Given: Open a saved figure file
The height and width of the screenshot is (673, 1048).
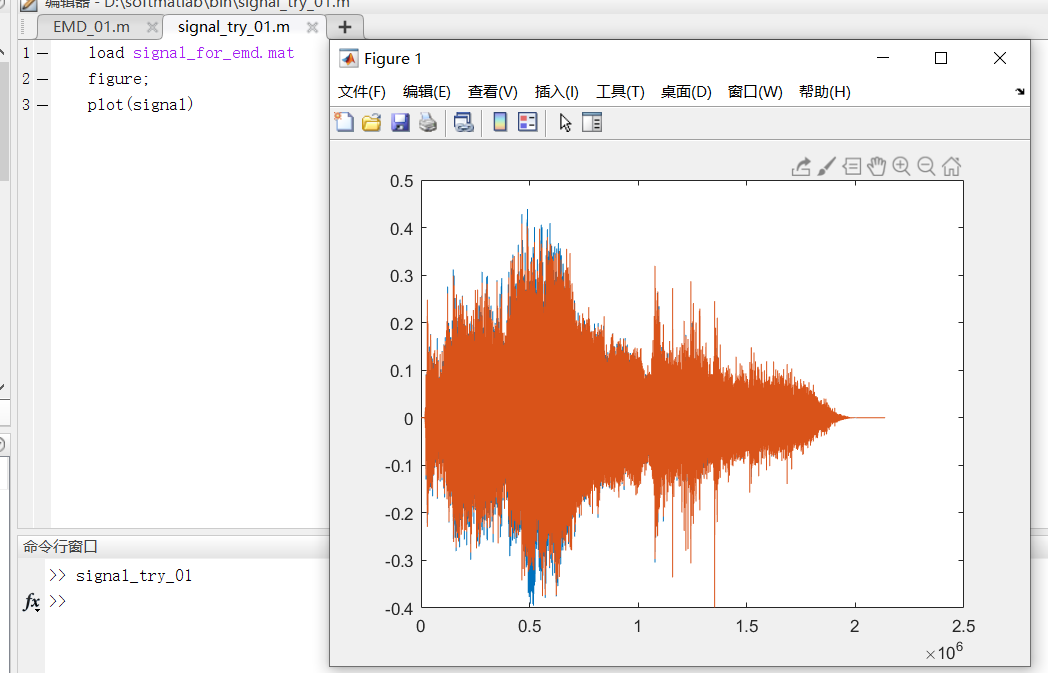Looking at the screenshot, I should pyautogui.click(x=371, y=122).
